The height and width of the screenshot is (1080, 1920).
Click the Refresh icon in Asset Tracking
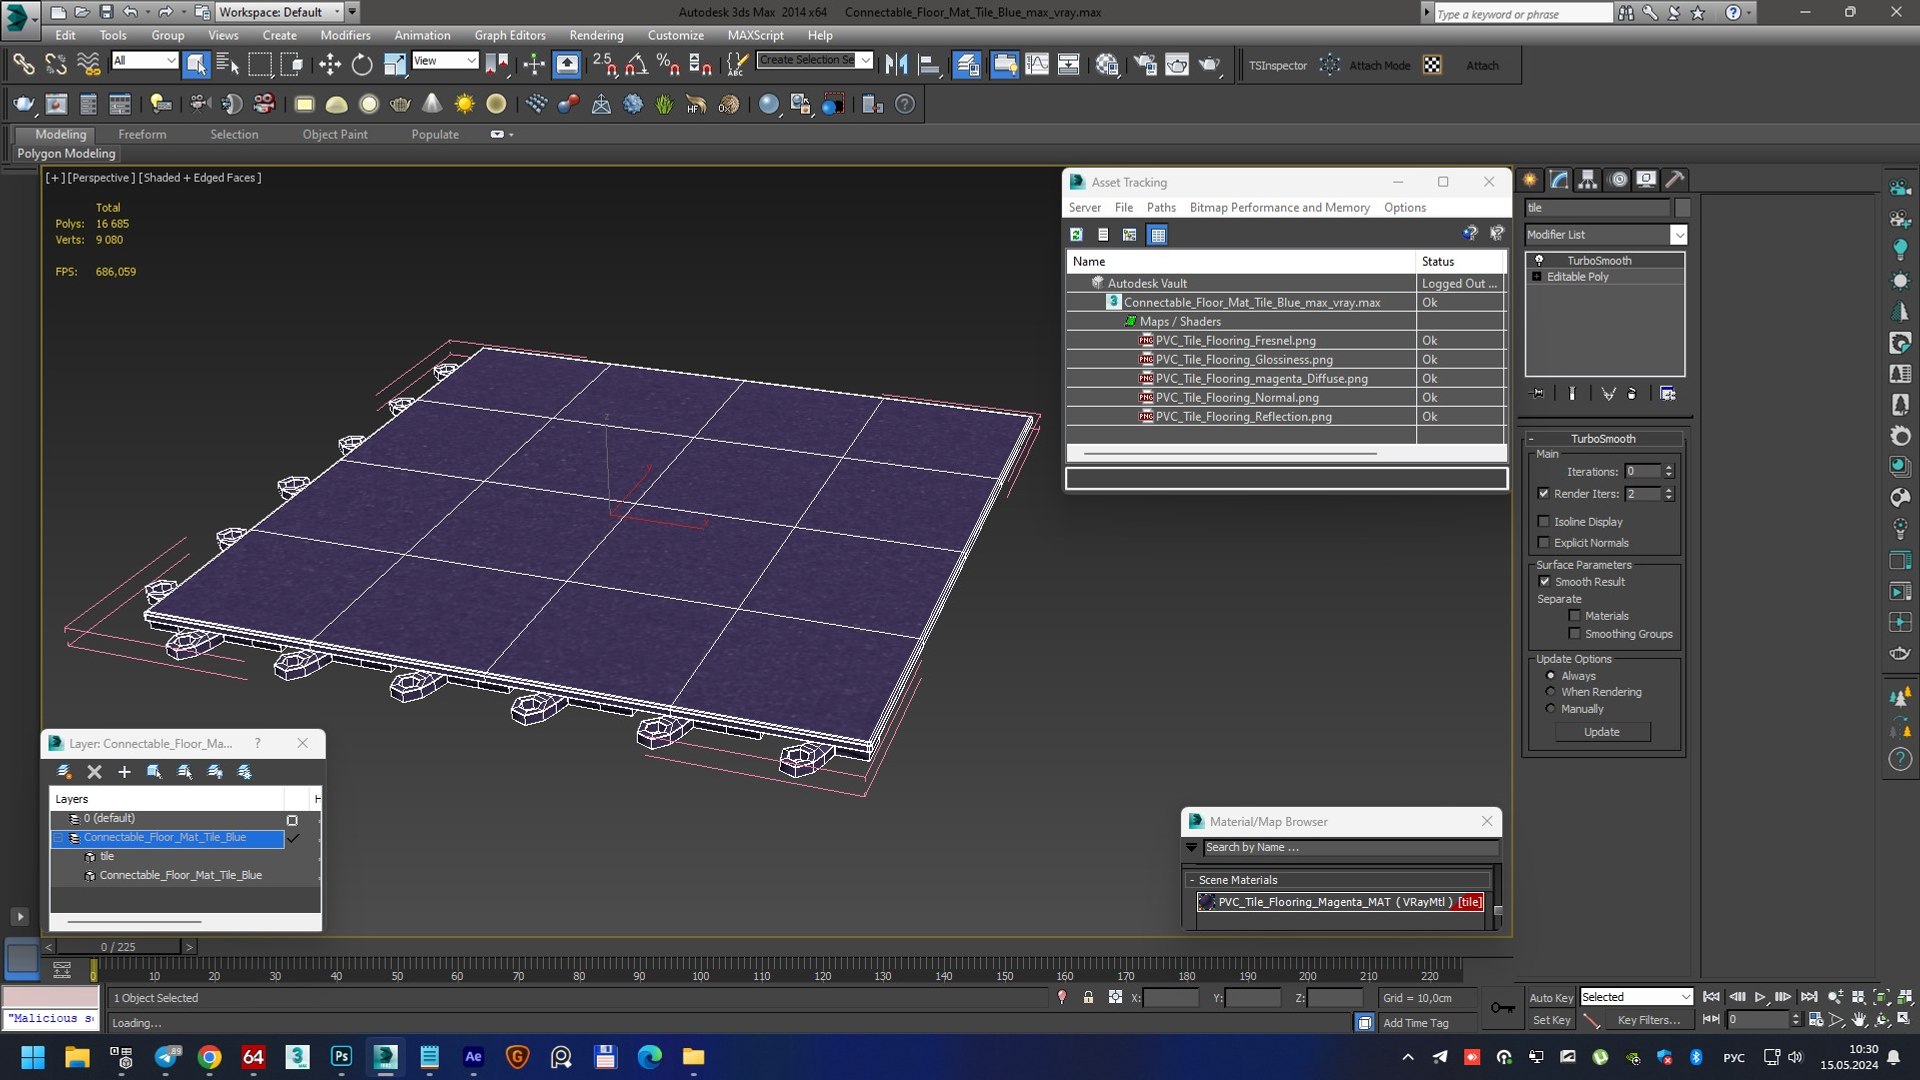point(1076,234)
